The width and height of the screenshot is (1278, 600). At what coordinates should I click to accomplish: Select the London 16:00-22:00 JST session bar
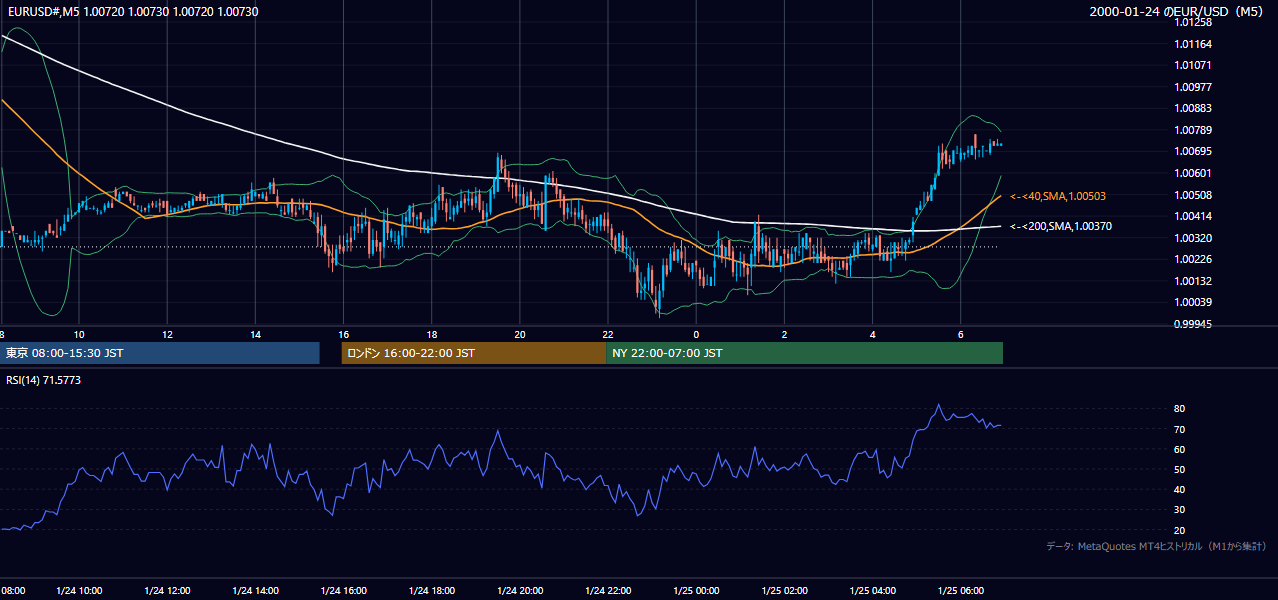(x=473, y=353)
